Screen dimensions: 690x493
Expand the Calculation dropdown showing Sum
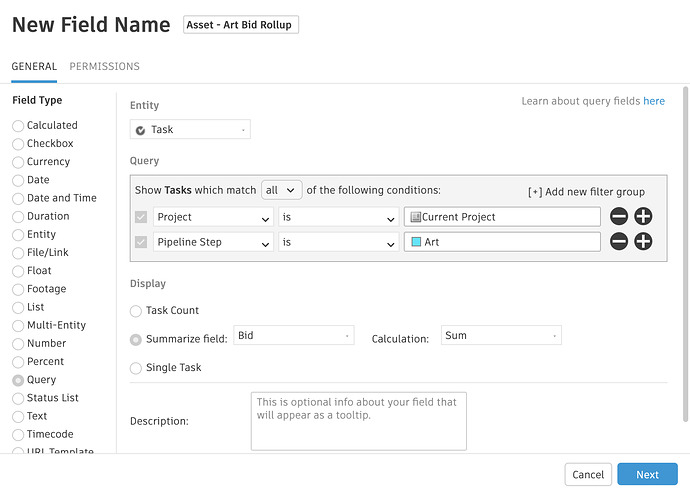click(501, 336)
